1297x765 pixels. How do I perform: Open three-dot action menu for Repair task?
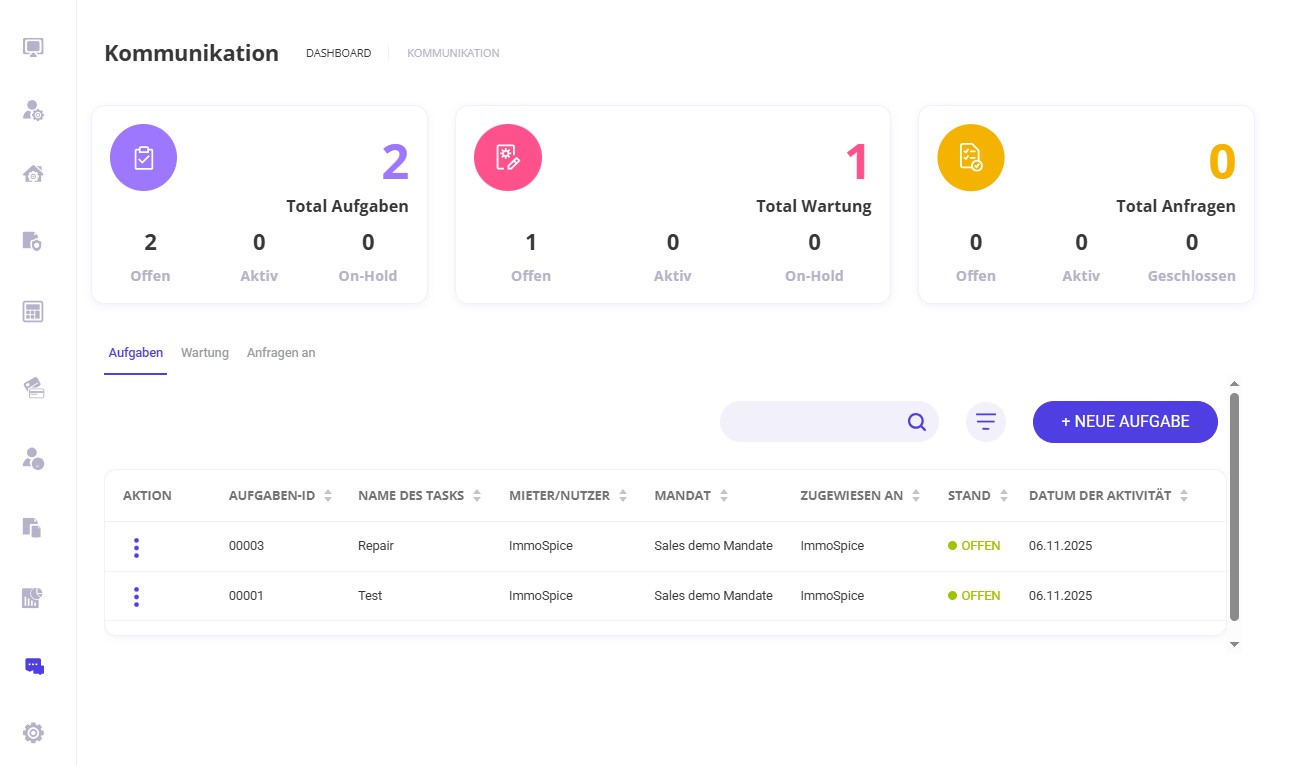136,547
